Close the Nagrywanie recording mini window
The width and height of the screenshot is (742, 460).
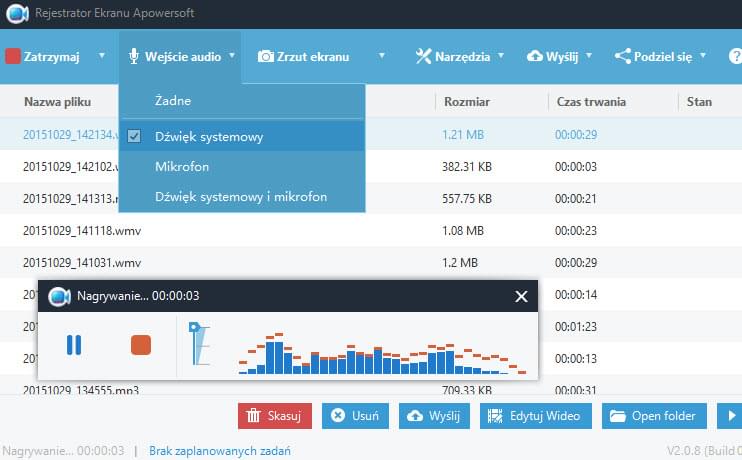[520, 296]
